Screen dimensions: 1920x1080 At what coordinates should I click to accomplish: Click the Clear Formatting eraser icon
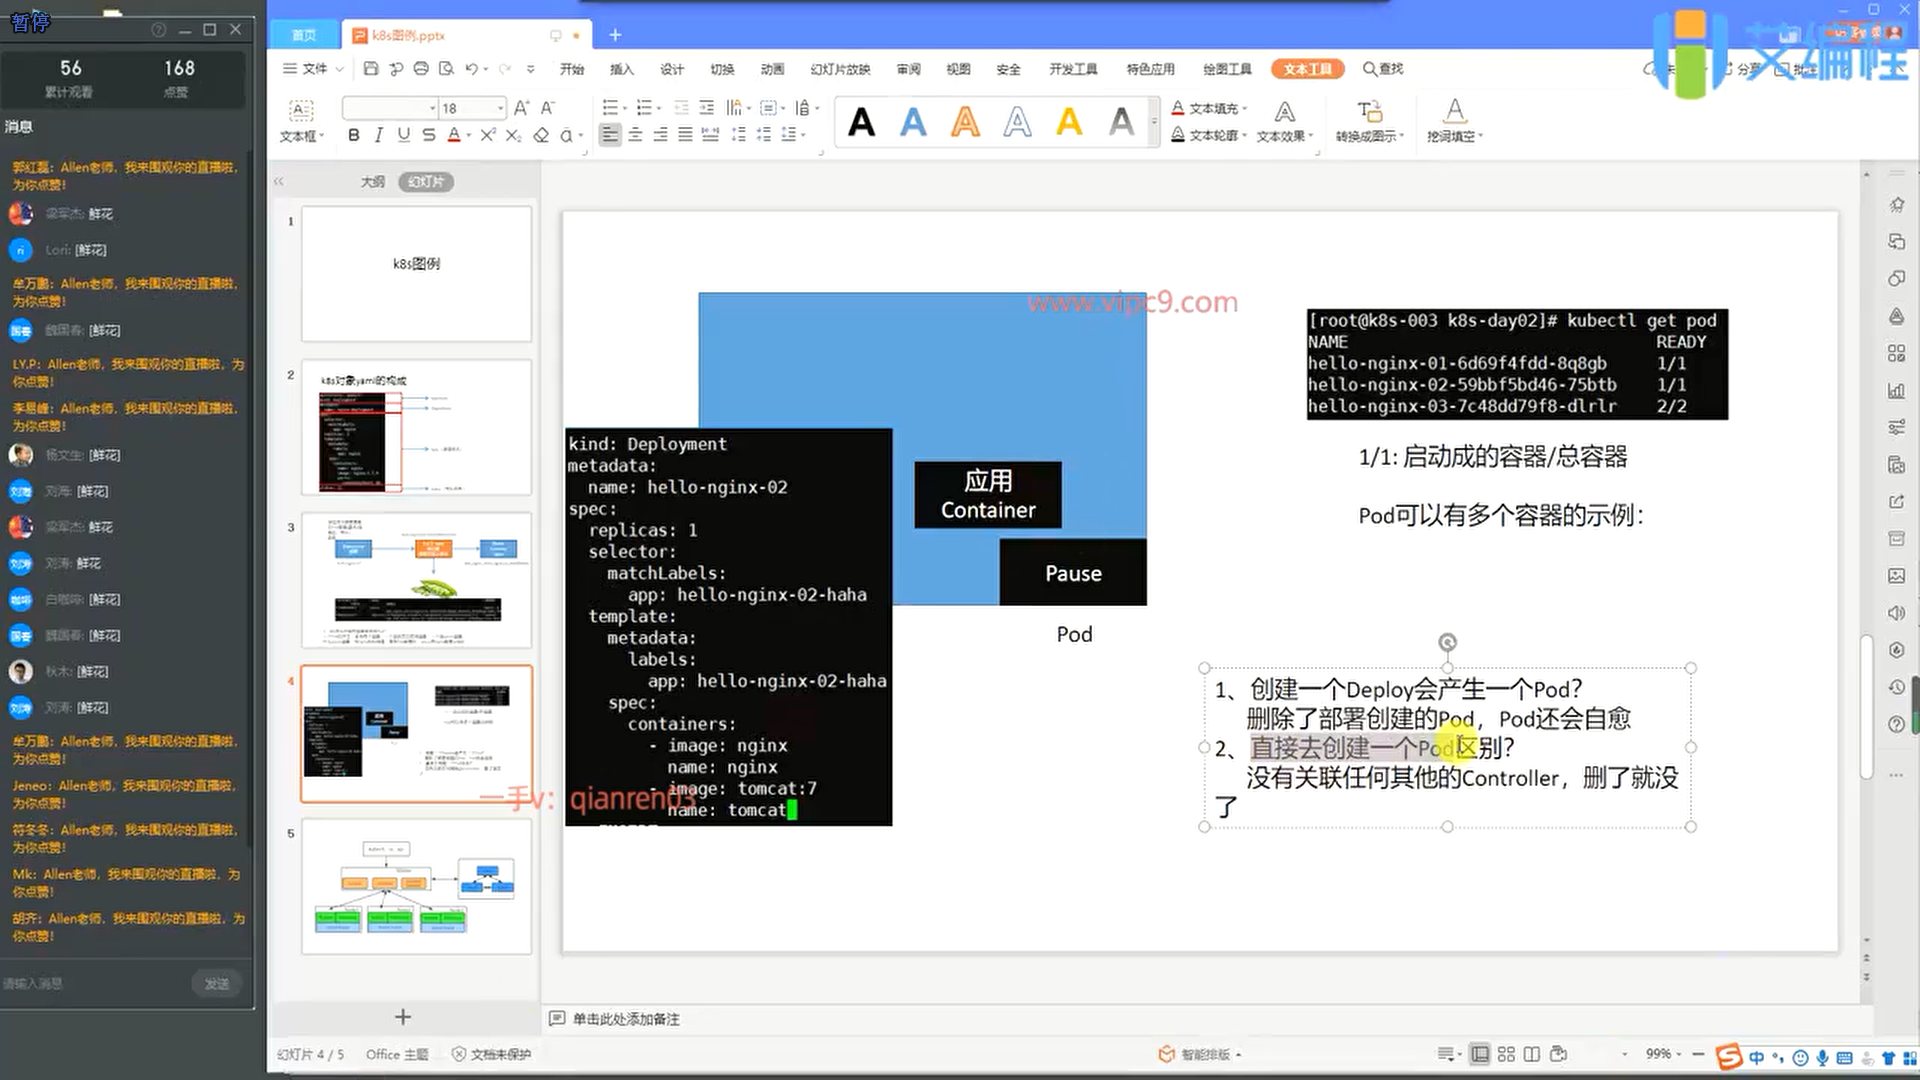tap(541, 135)
